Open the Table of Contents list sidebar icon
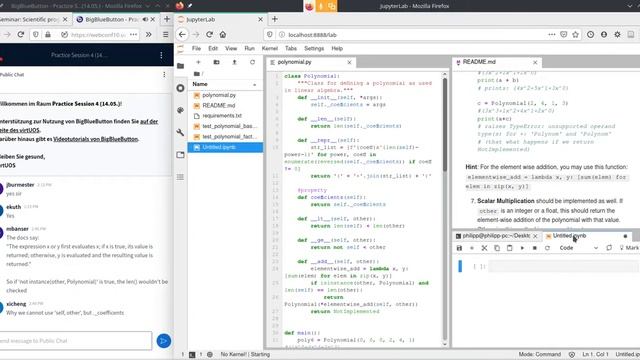The height and width of the screenshot is (360, 640). pos(180,177)
